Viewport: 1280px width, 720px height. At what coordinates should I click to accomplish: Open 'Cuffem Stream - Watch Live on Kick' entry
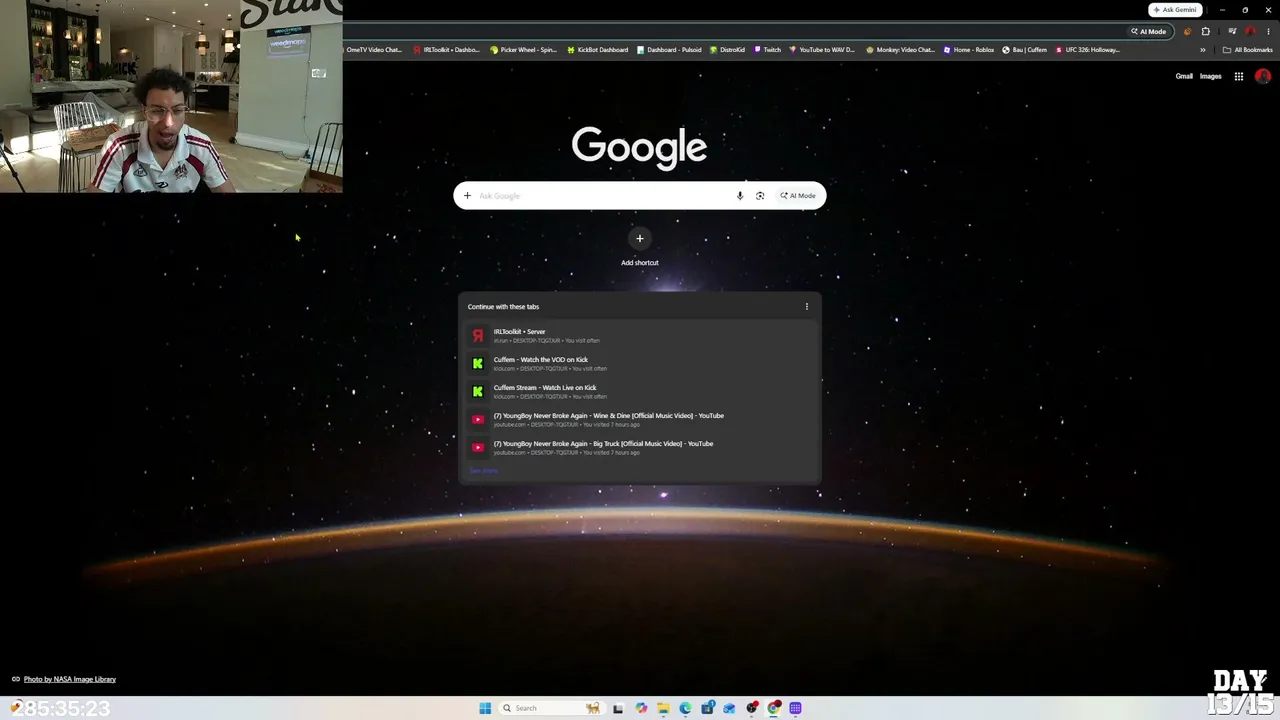(640, 391)
